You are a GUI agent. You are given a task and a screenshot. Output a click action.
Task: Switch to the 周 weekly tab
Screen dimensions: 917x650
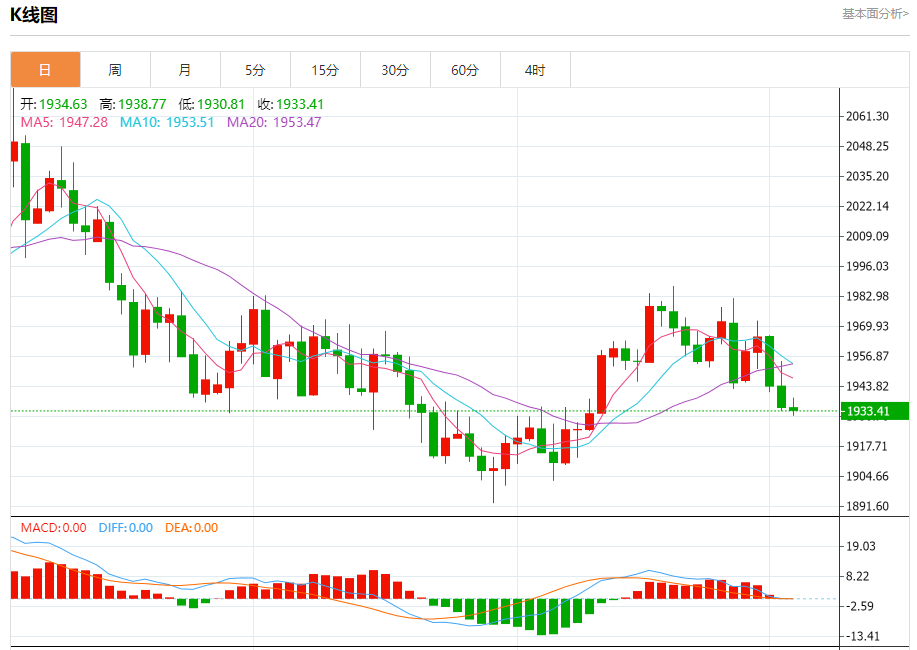(115, 70)
